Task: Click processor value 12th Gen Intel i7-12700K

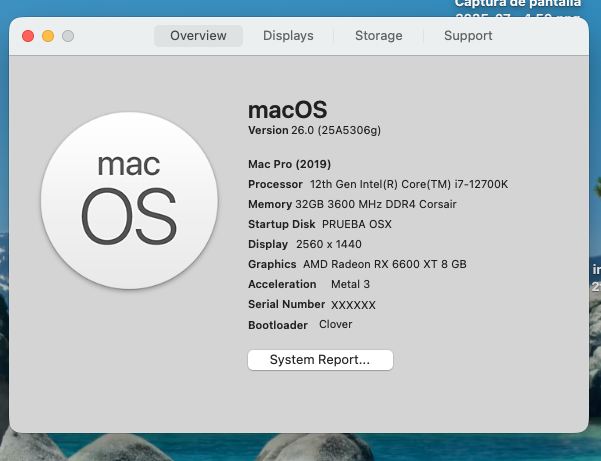Action: click(409, 184)
